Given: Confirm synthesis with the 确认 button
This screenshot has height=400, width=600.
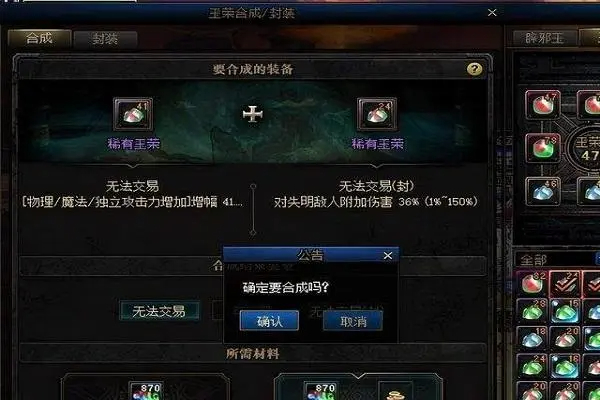Looking at the screenshot, I should tap(269, 321).
